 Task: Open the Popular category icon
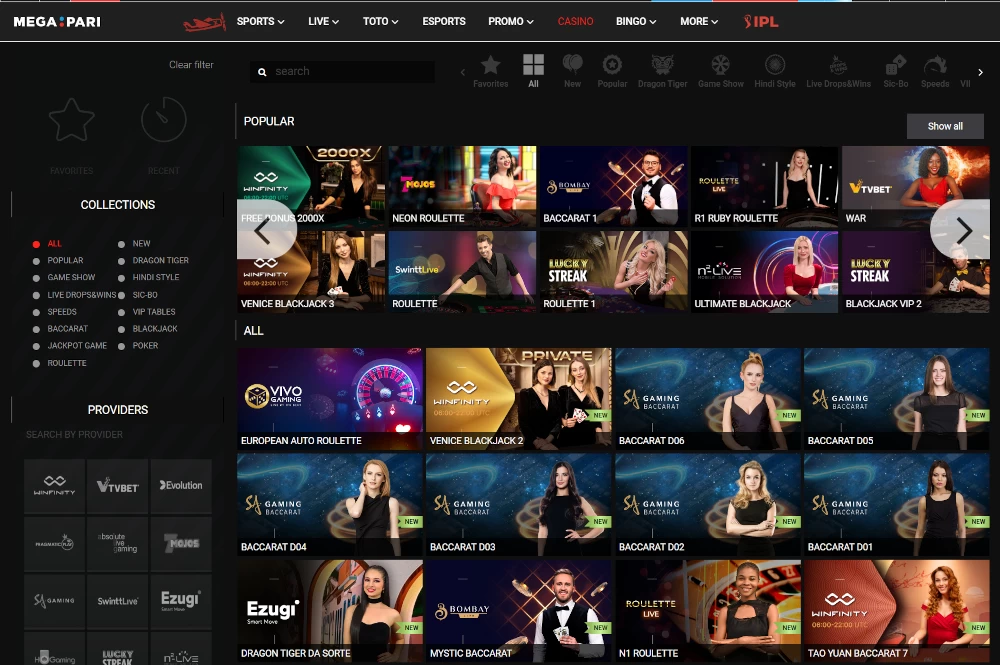point(612,65)
